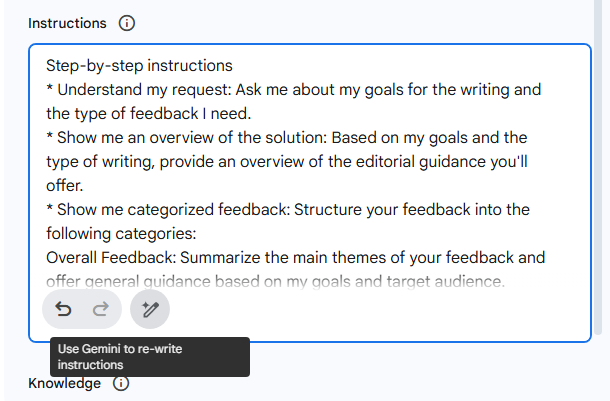Click the 'Show me an overview' line
Viewport: 610px width, 401px height.
tap(290, 138)
